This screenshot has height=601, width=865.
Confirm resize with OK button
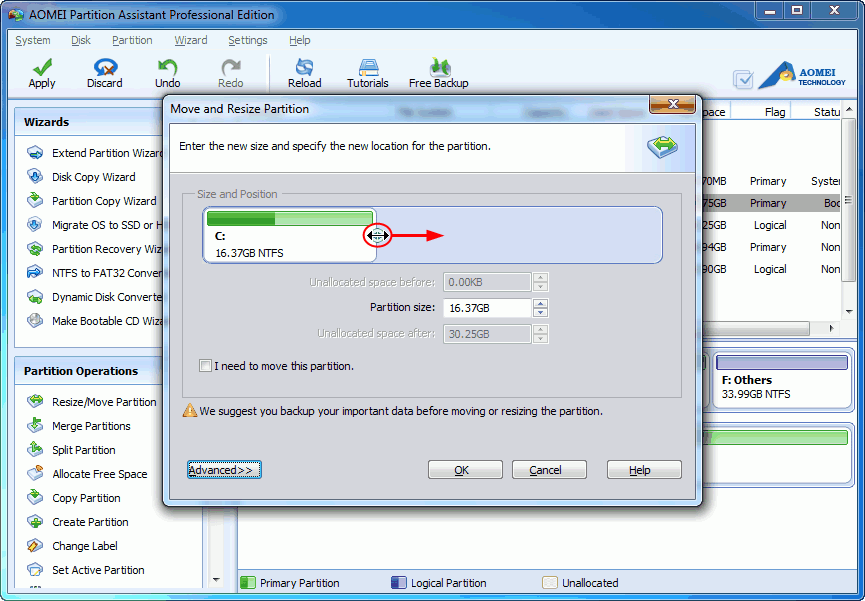coord(465,470)
